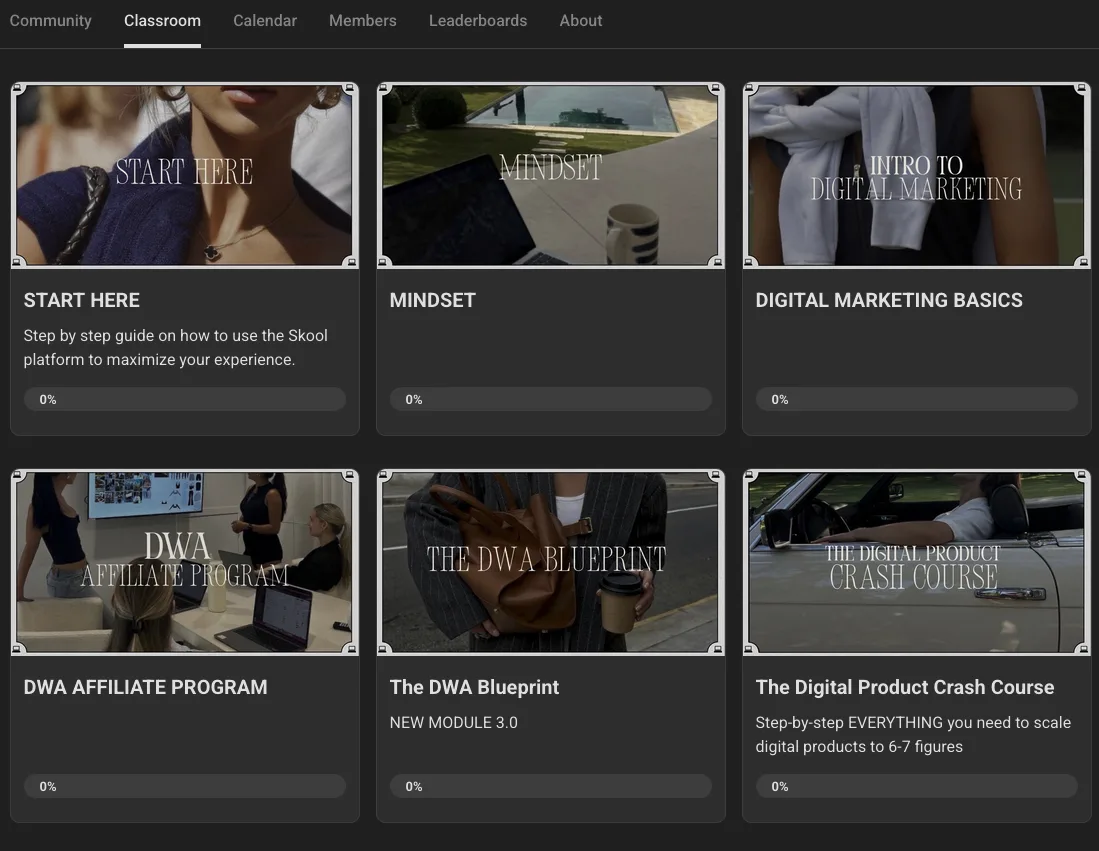Go to the Members tab
The width and height of the screenshot is (1099, 851).
[362, 21]
